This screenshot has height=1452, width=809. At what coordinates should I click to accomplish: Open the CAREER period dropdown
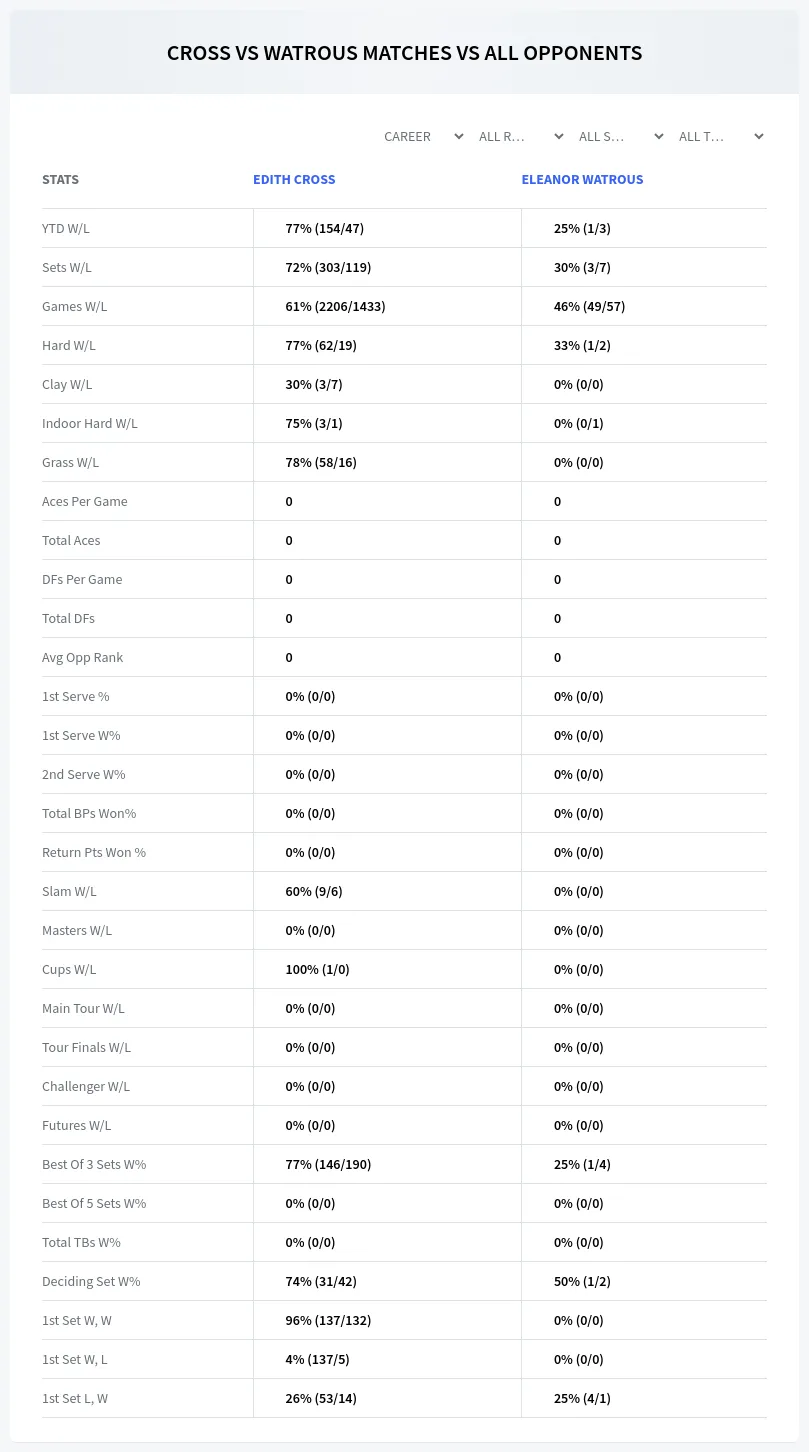[423, 136]
